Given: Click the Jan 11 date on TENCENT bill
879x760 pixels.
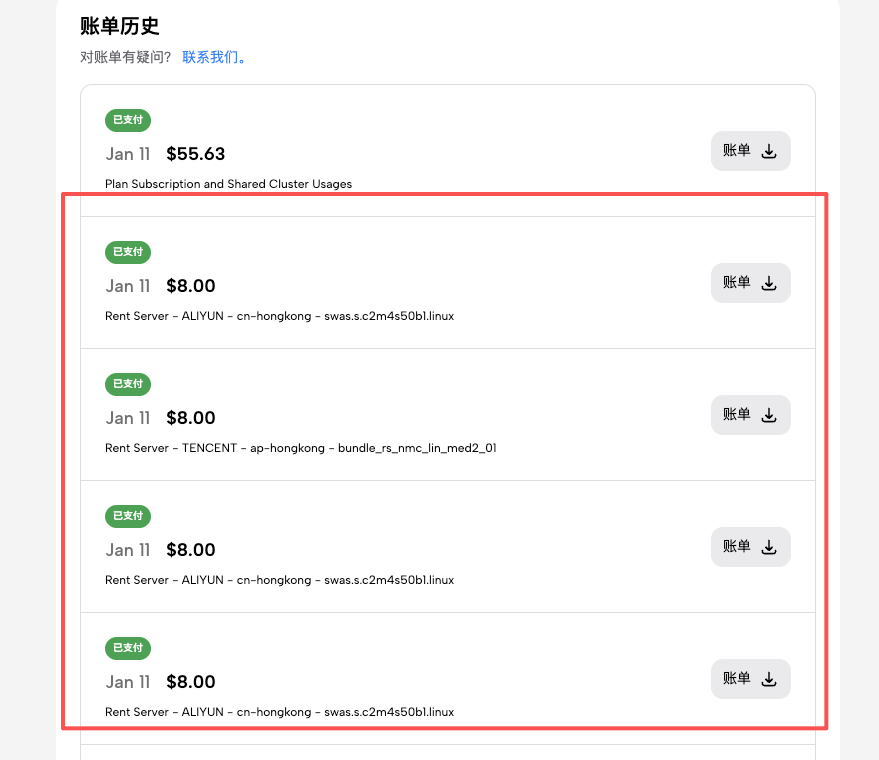Looking at the screenshot, I should 128,418.
